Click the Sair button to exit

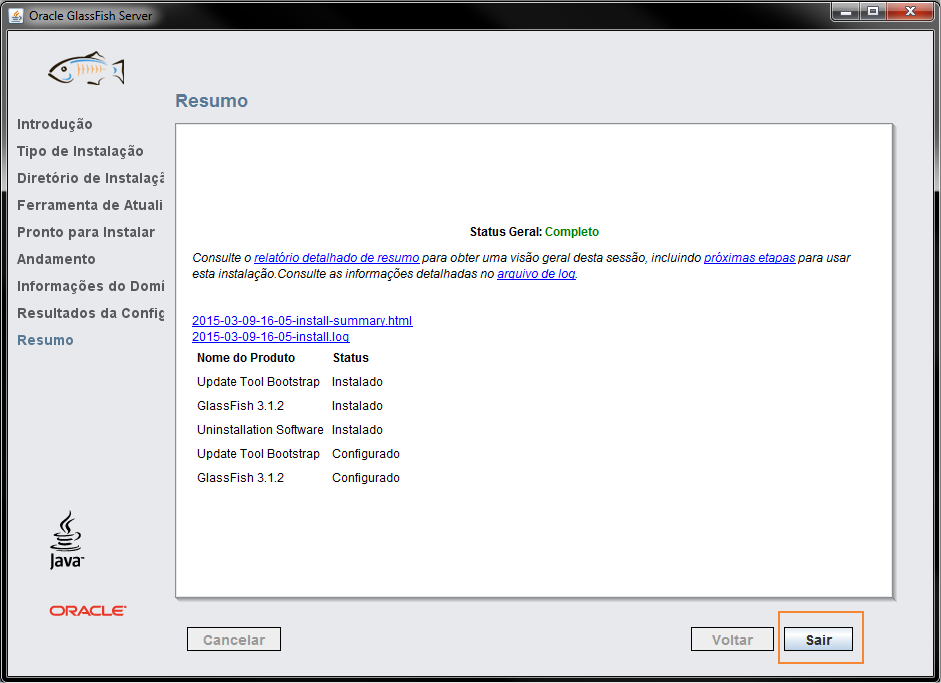tap(819, 640)
